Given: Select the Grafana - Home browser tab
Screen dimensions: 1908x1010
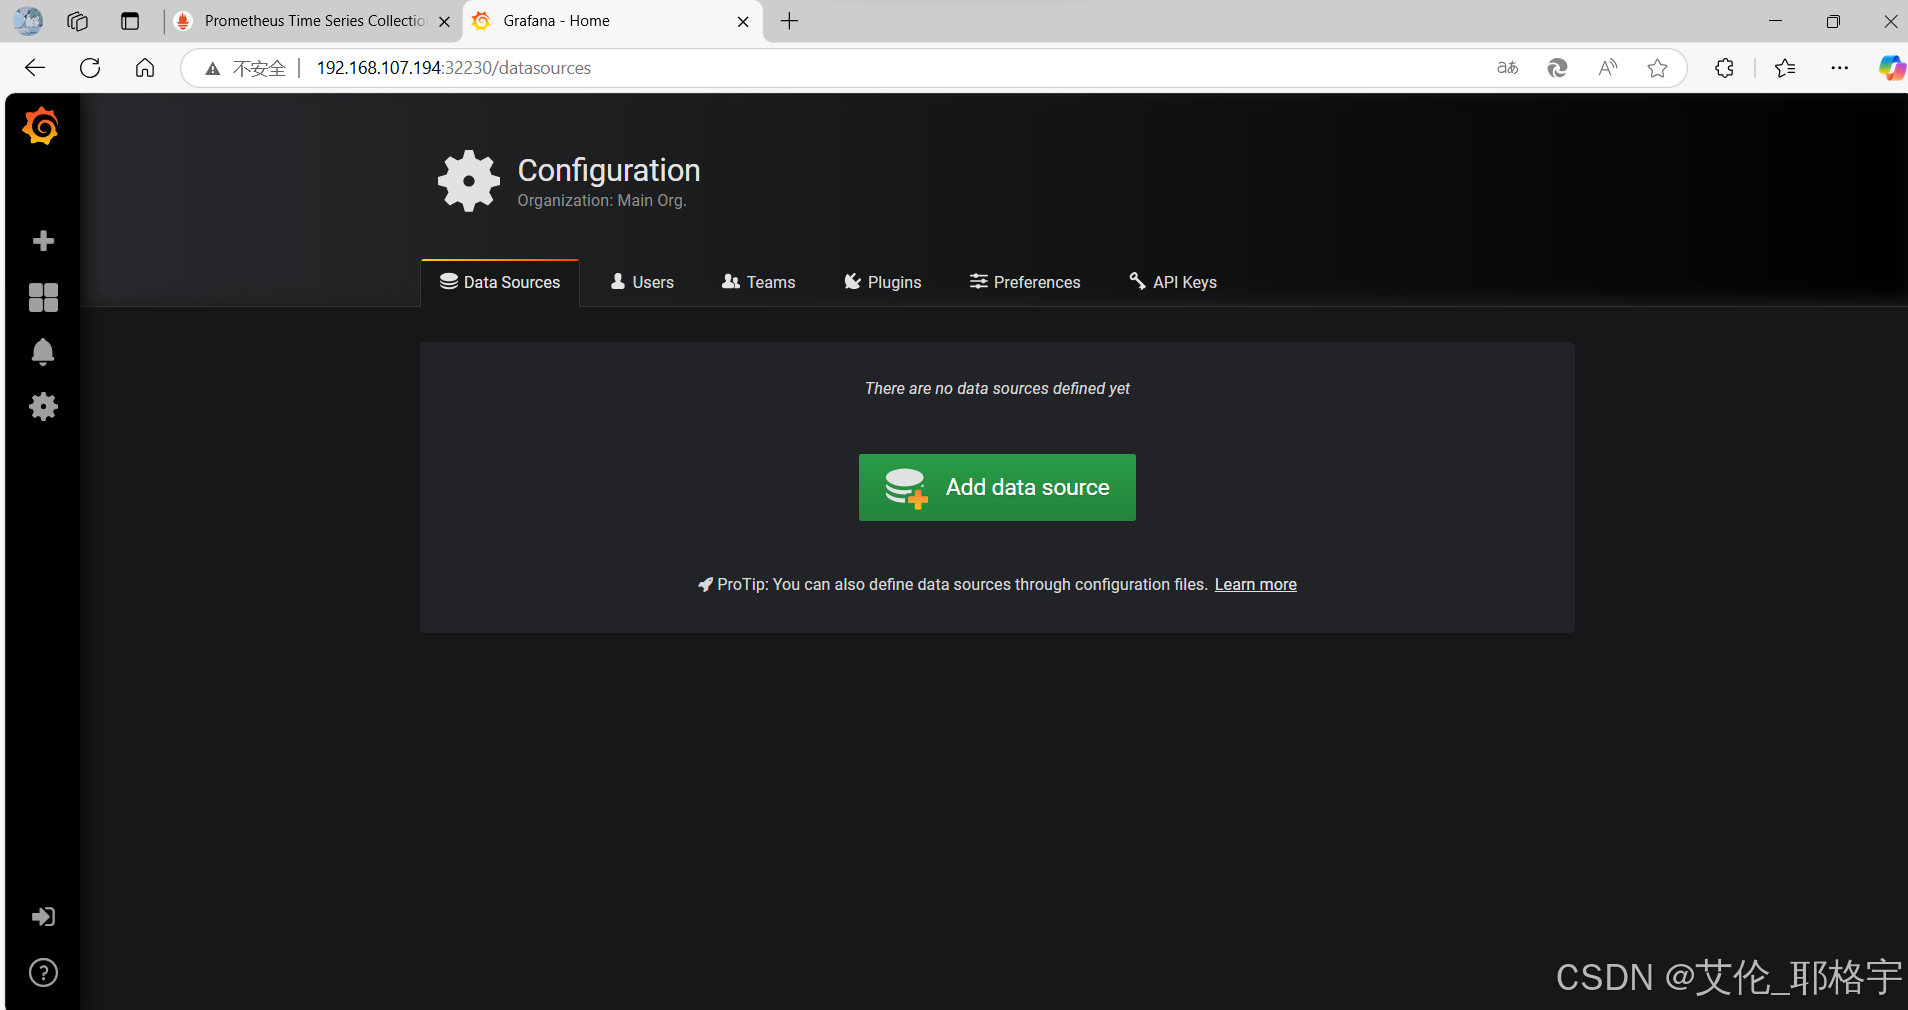Looking at the screenshot, I should coord(613,21).
